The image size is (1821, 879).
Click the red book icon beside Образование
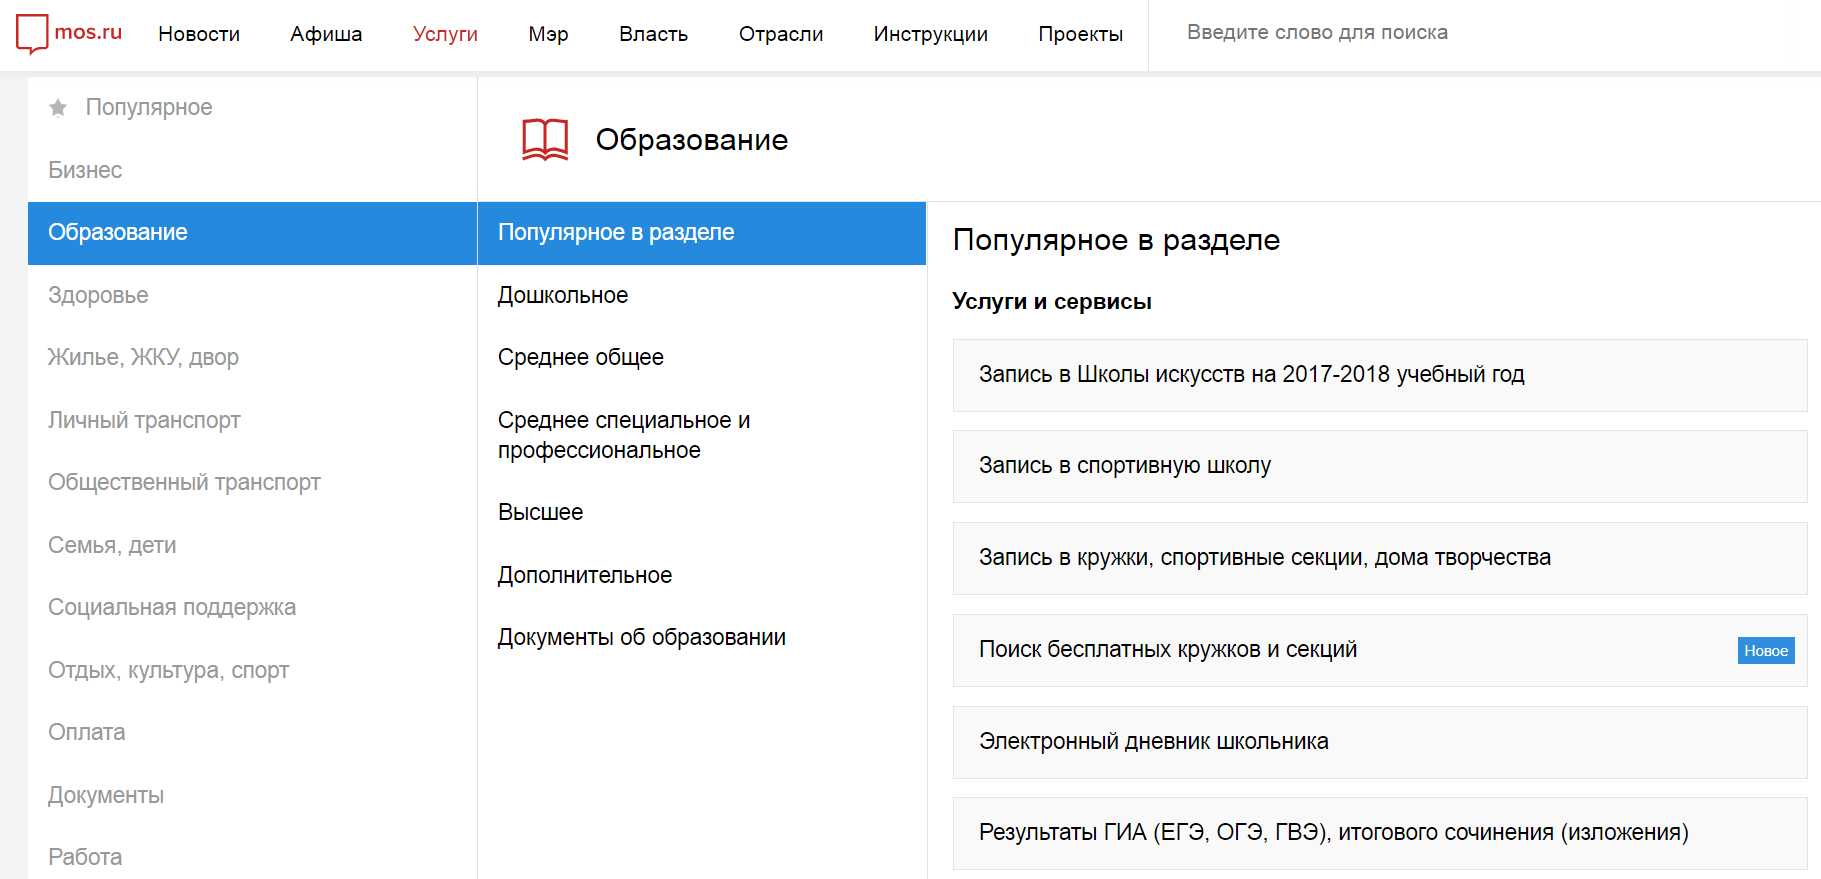click(545, 140)
